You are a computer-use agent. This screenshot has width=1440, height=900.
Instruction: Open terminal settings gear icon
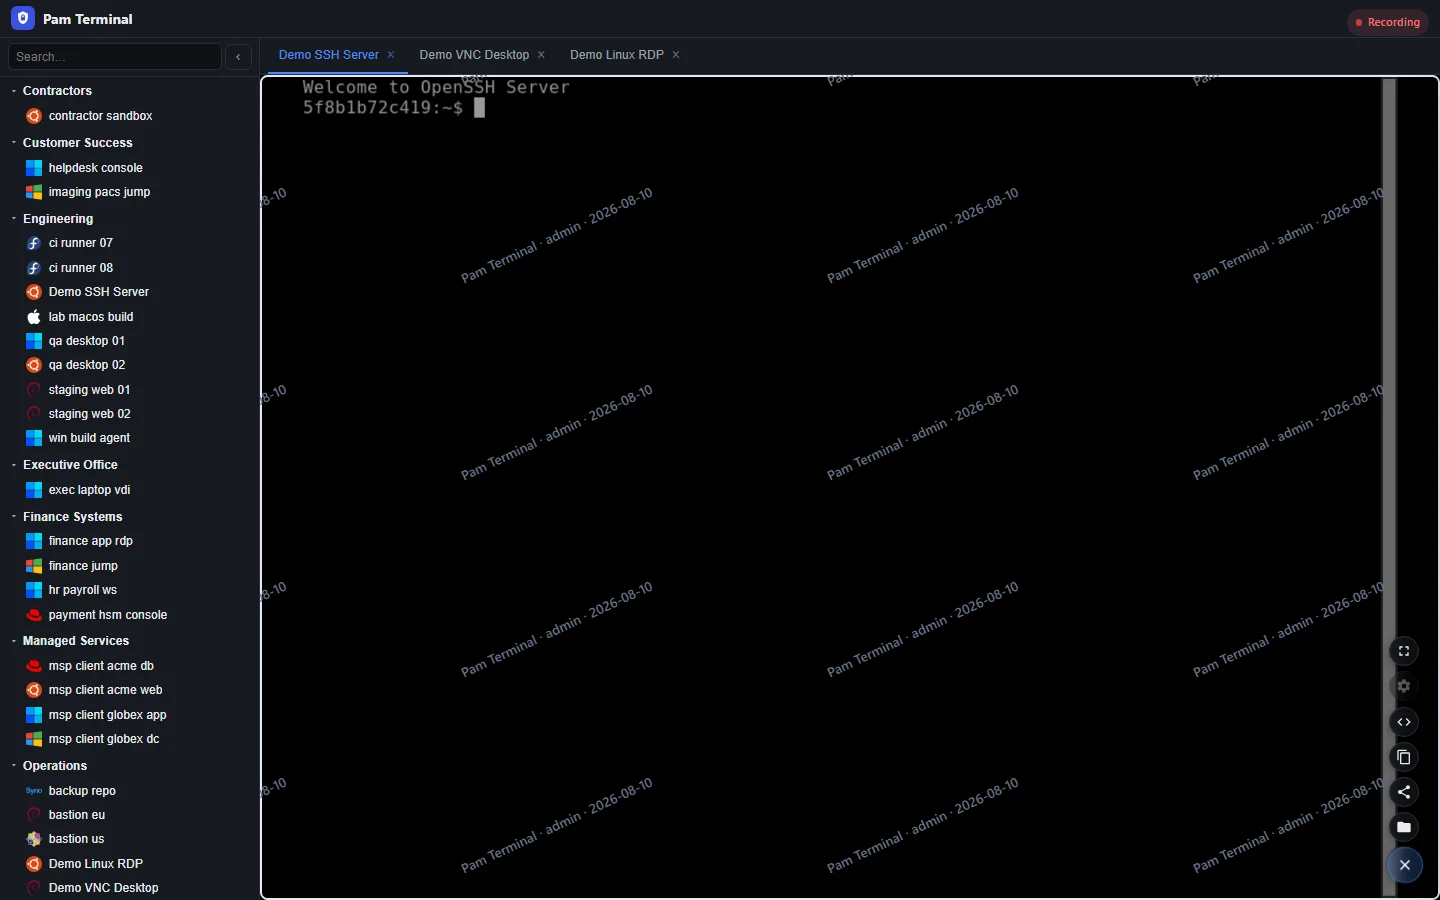point(1404,686)
